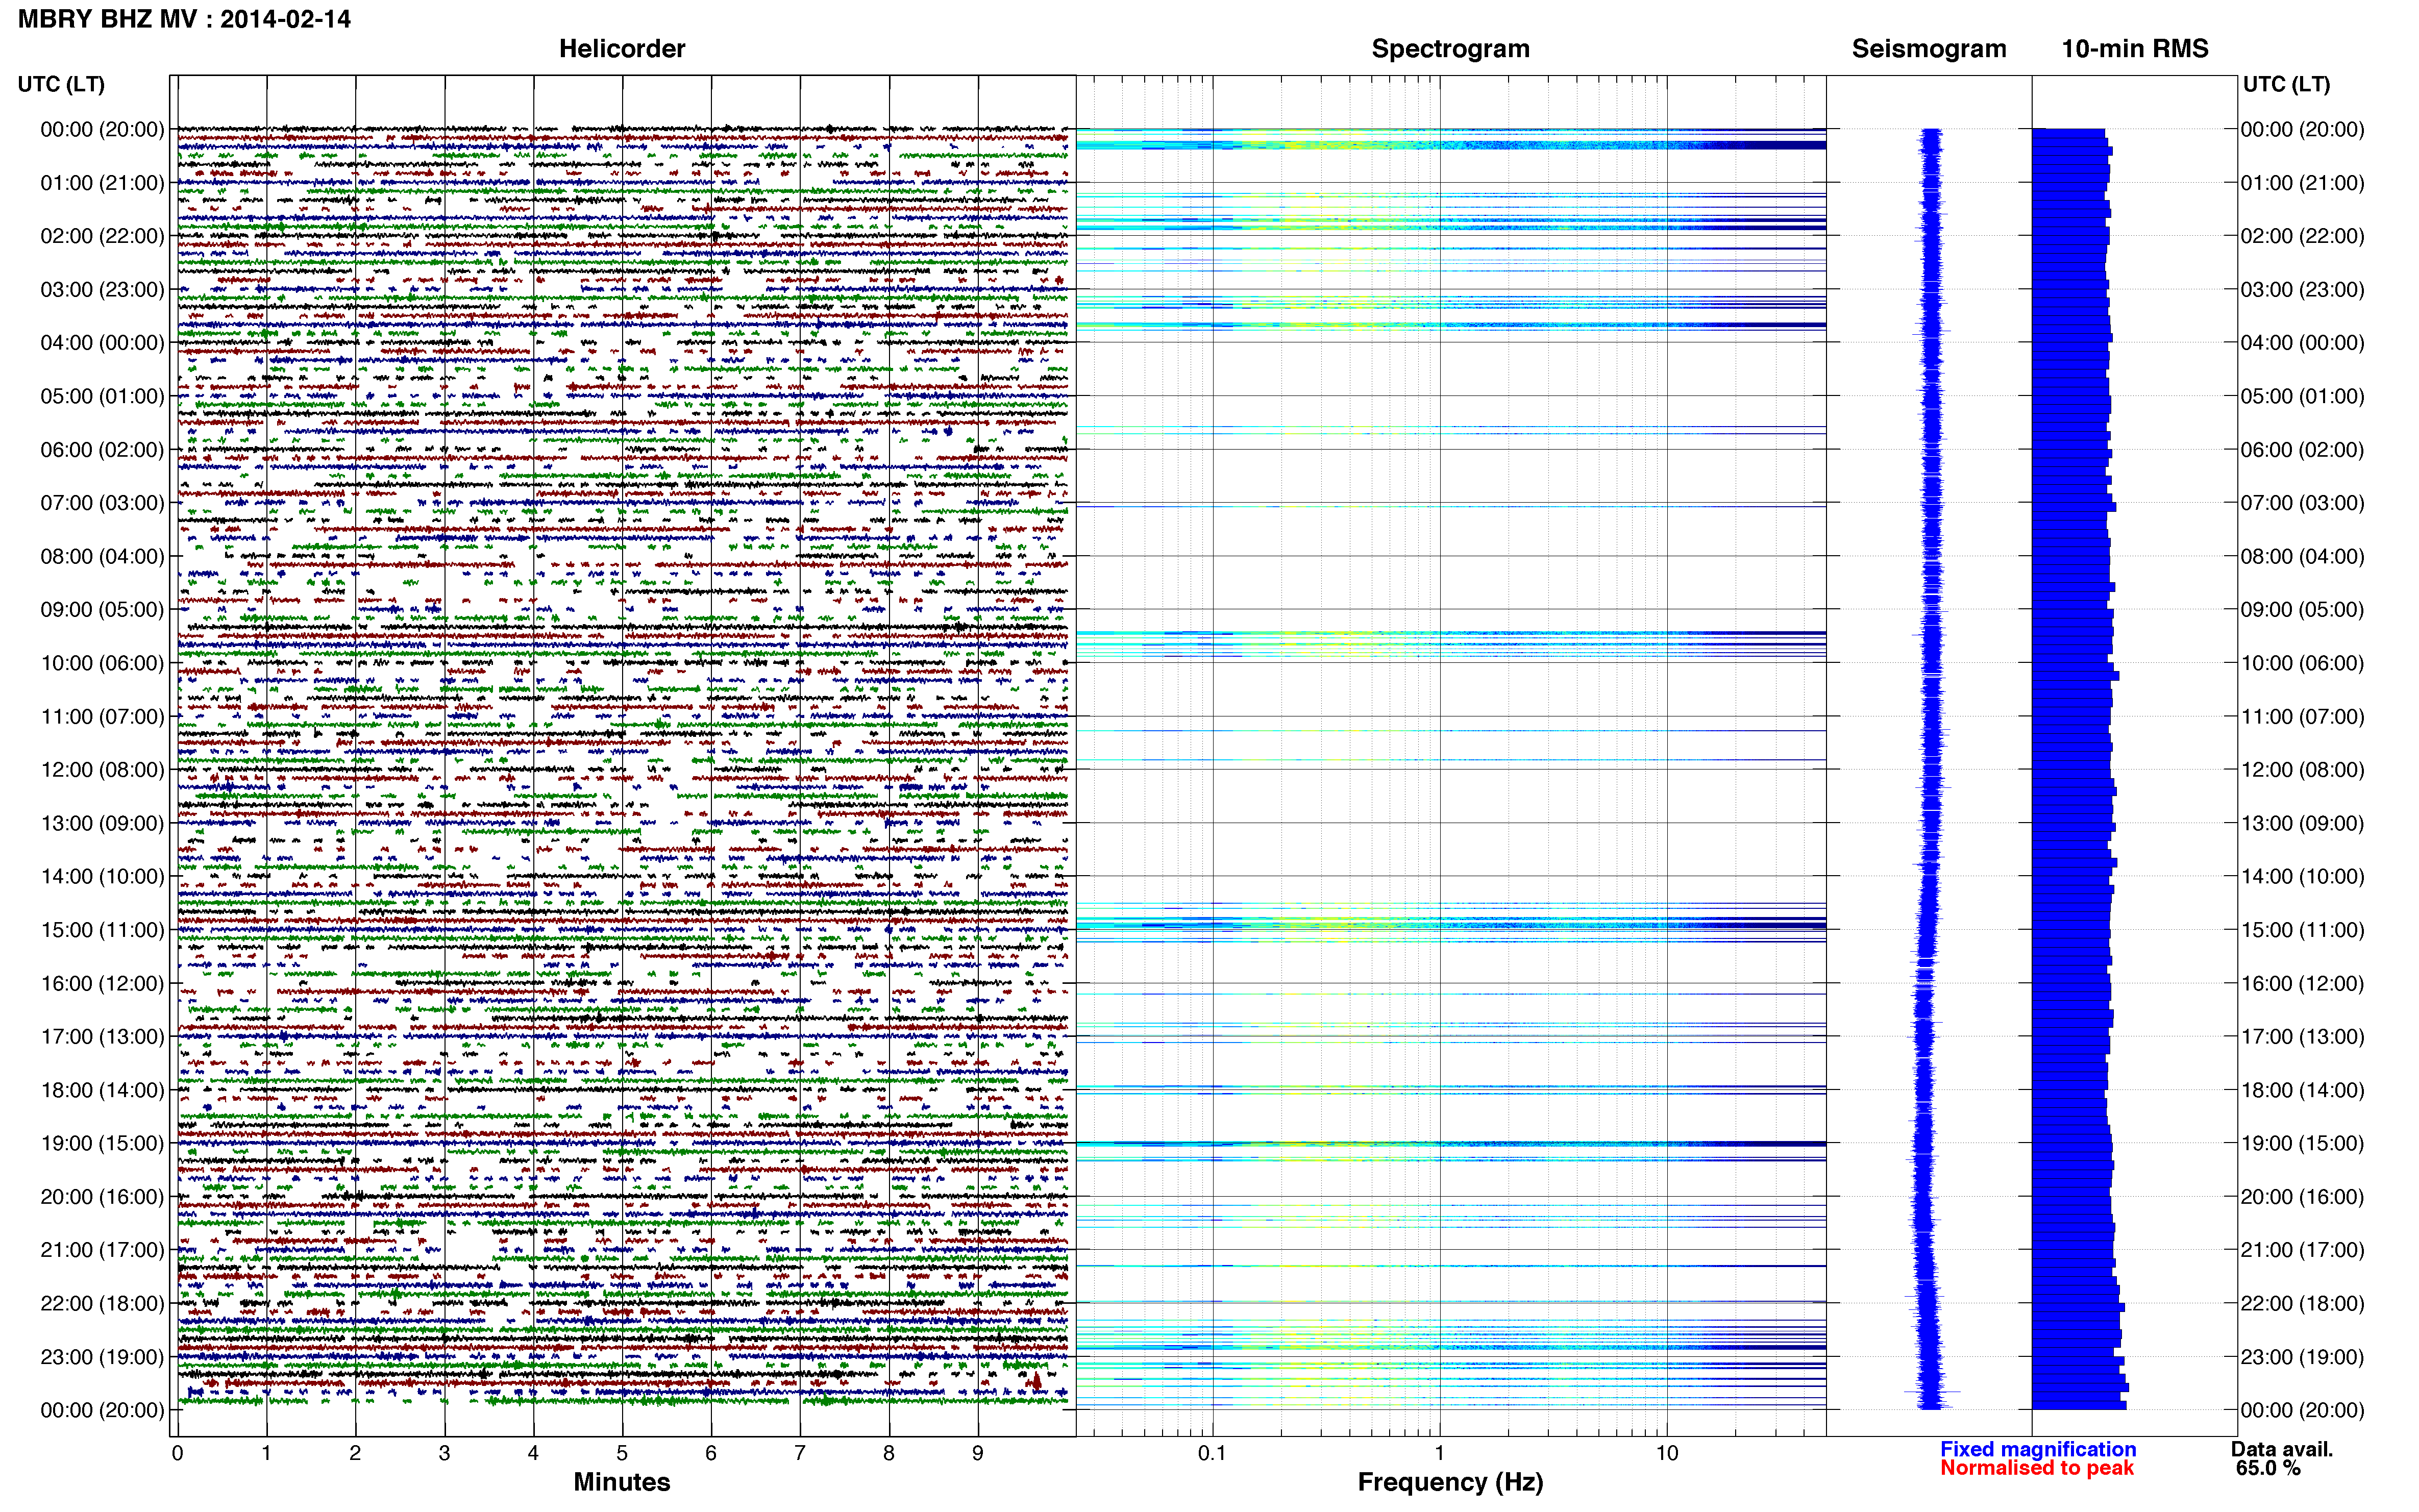Click 02:00 (22:00) on the RMS panel time axis

2302,236
